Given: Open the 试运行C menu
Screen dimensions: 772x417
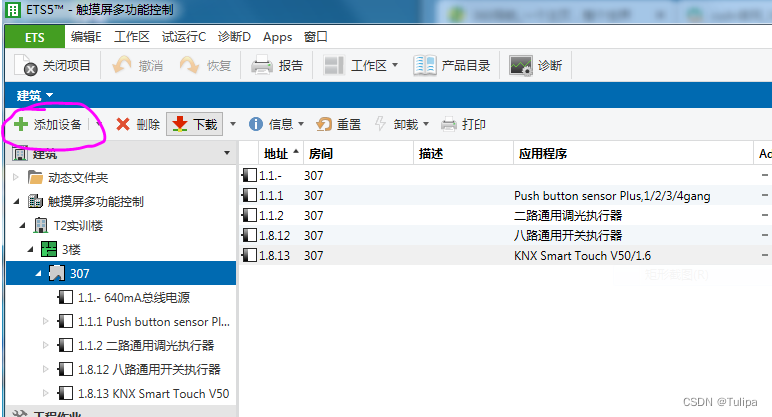Looking at the screenshot, I should pyautogui.click(x=184, y=37).
